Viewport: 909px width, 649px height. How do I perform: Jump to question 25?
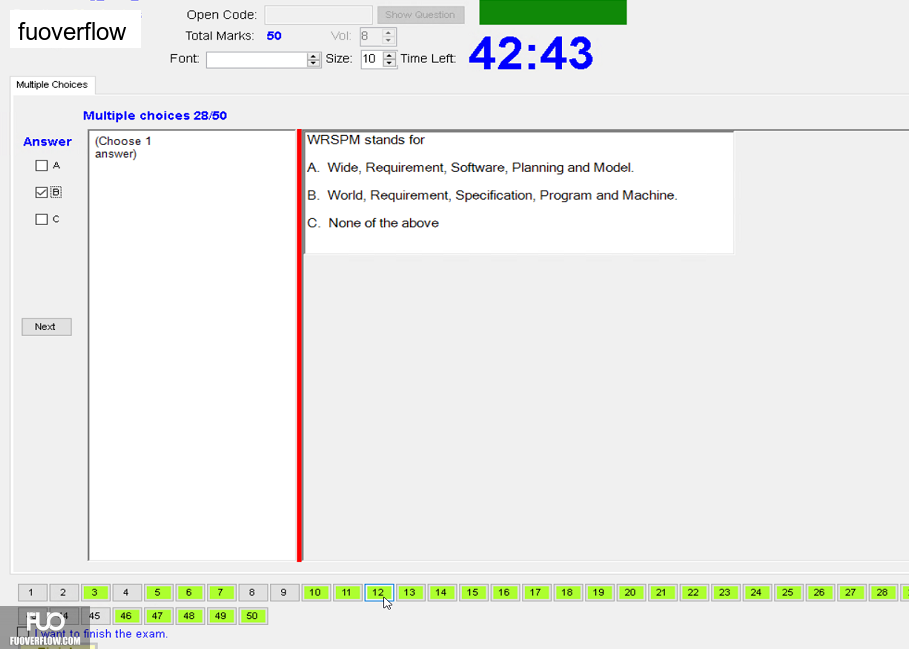788,592
